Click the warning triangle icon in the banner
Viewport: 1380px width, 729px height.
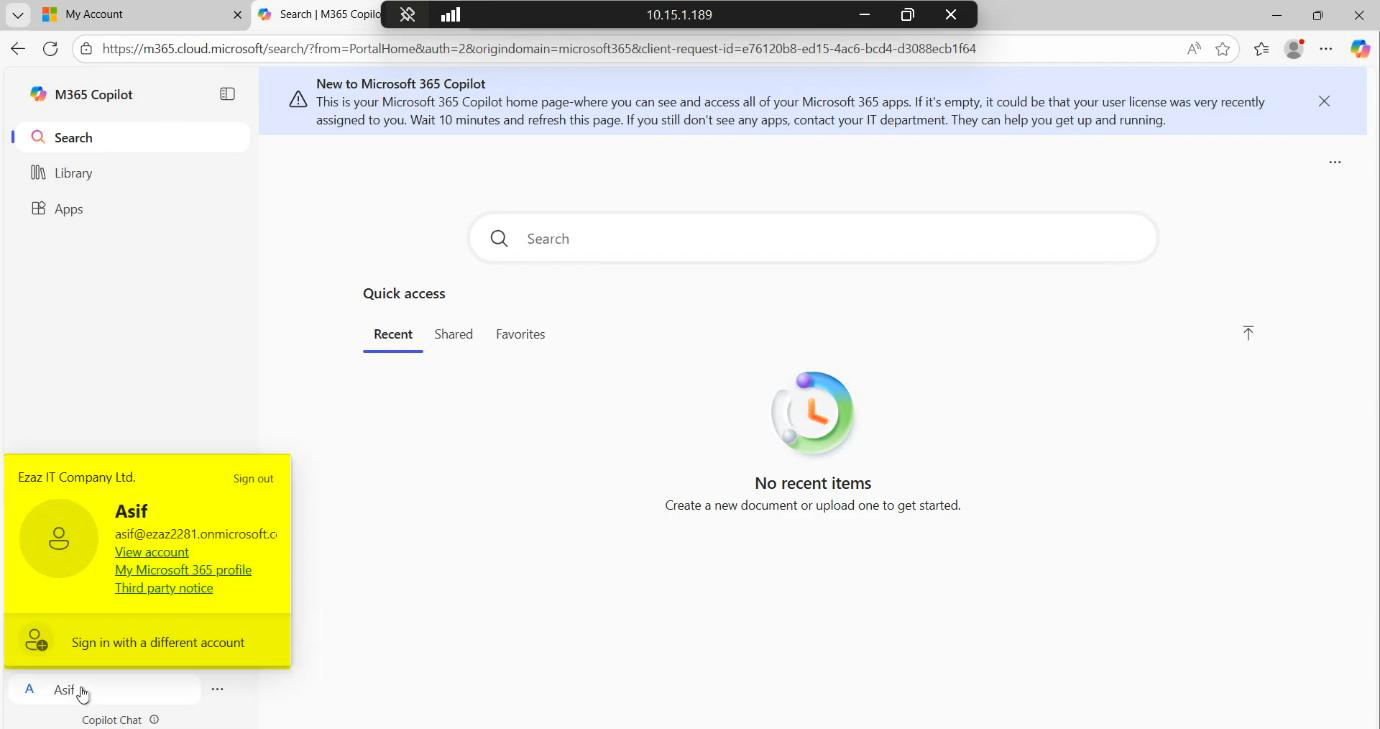click(298, 99)
